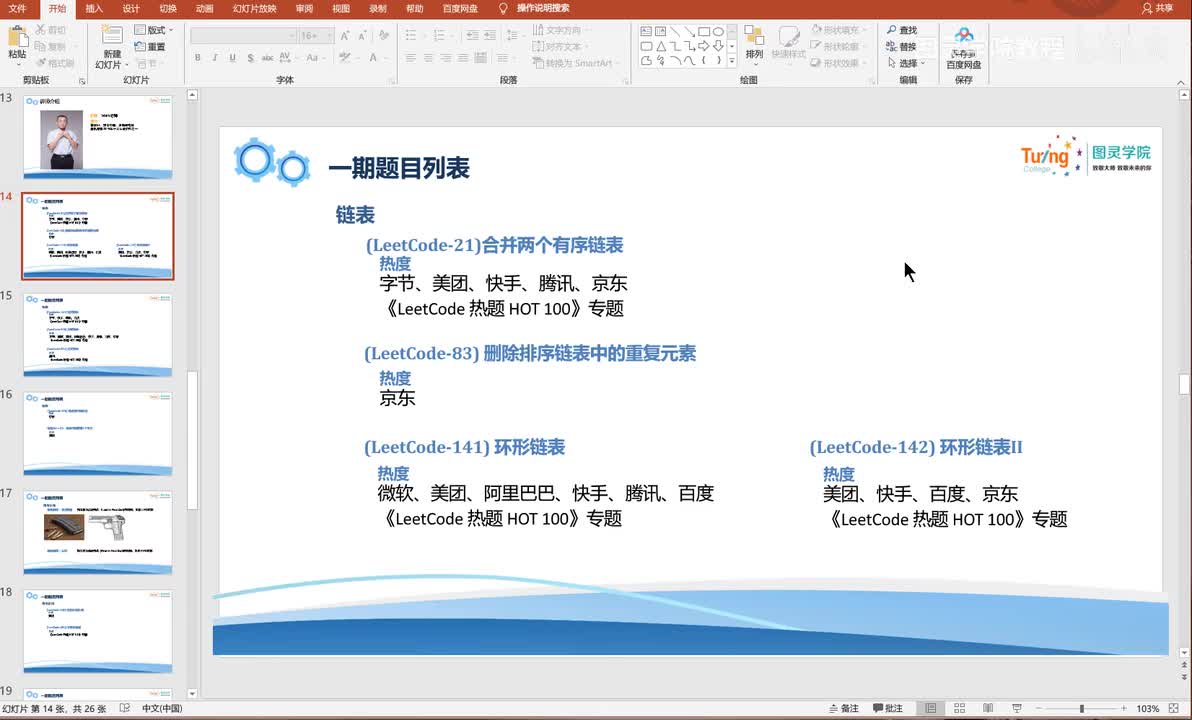Click the (LeetCode-83) heading text on slide
The height and width of the screenshot is (720, 1192).
tap(530, 354)
